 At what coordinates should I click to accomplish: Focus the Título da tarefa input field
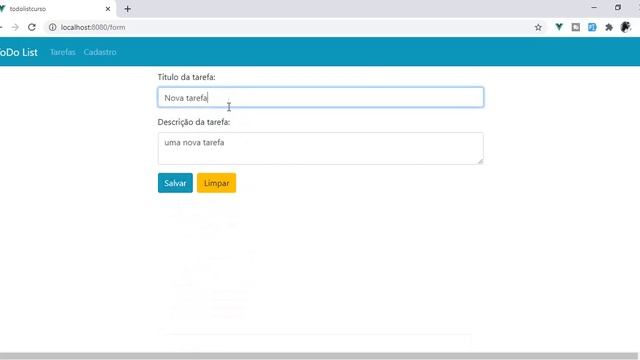[321, 98]
